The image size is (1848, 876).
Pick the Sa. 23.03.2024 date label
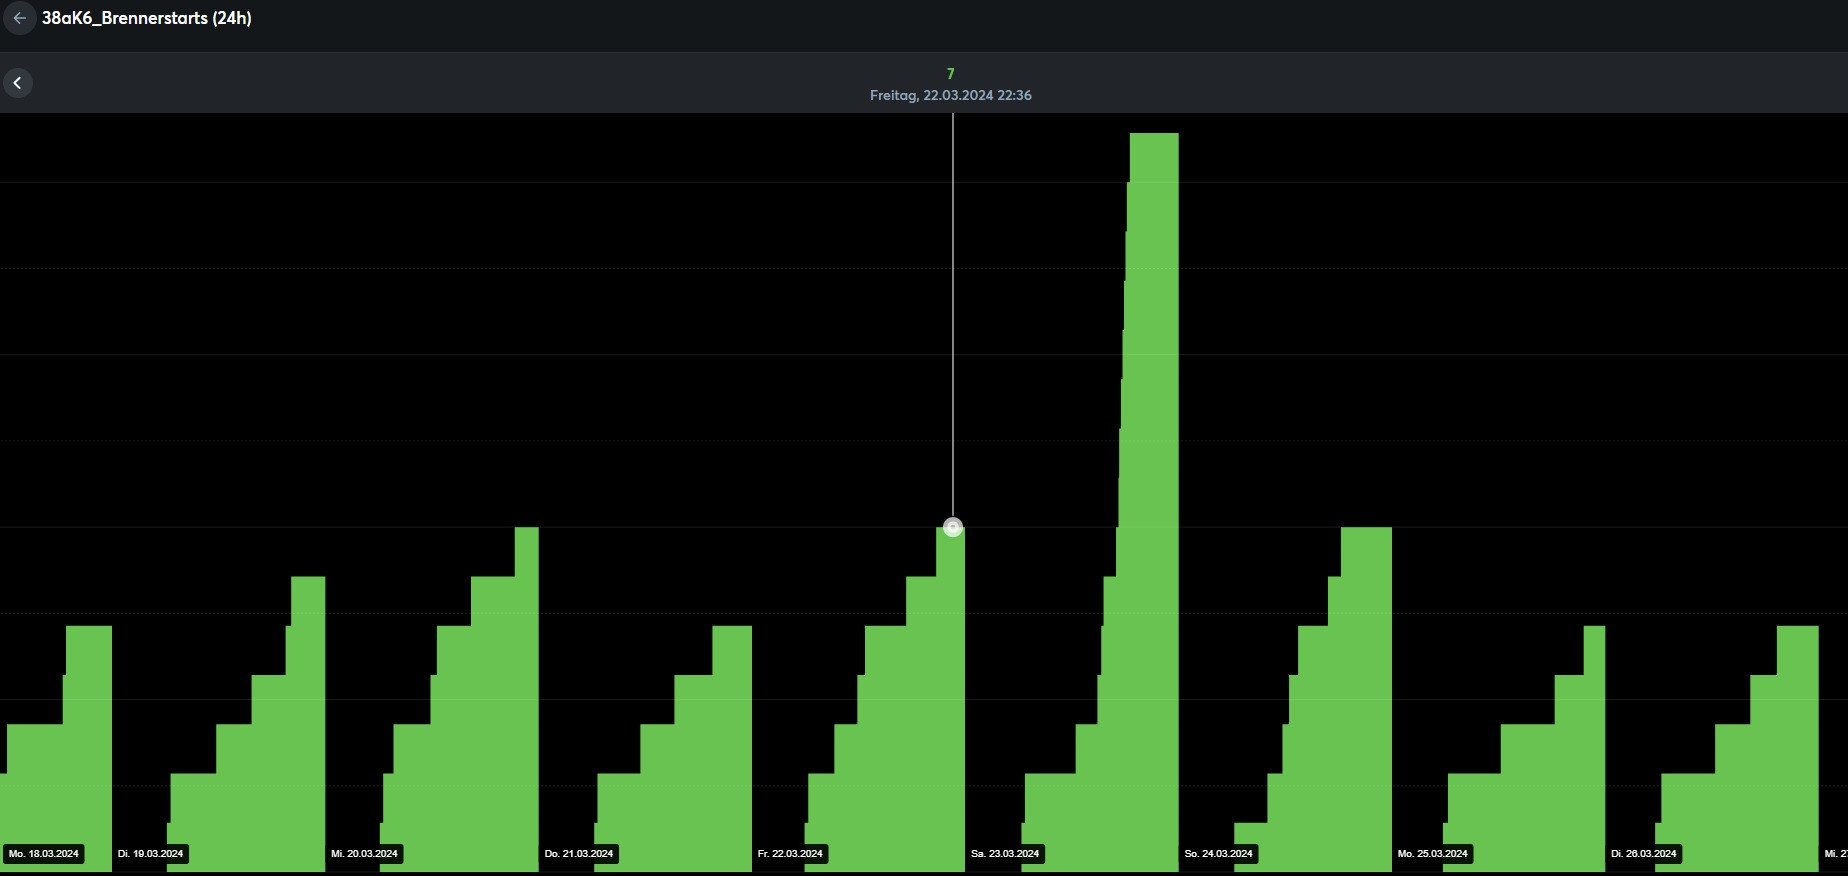click(x=1005, y=854)
